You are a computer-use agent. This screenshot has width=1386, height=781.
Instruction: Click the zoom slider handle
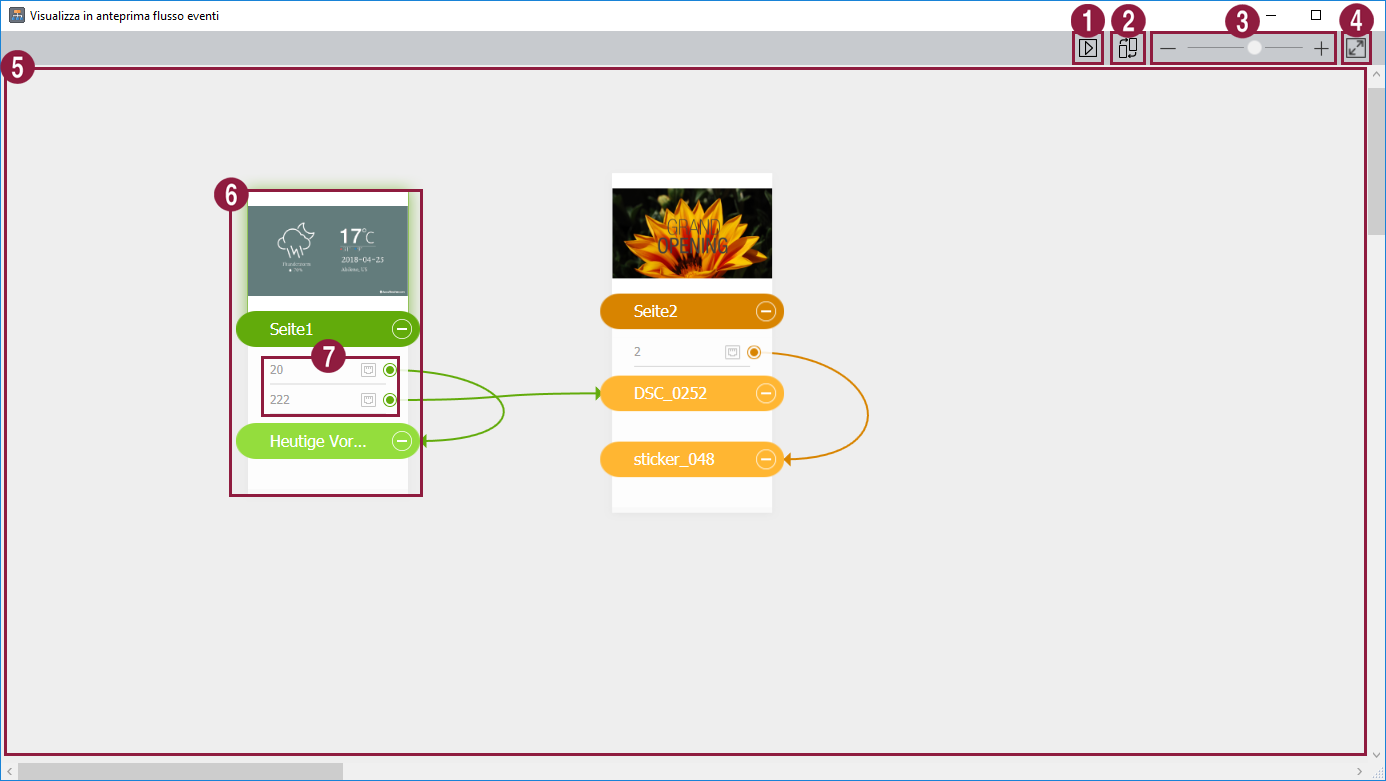tap(1254, 48)
